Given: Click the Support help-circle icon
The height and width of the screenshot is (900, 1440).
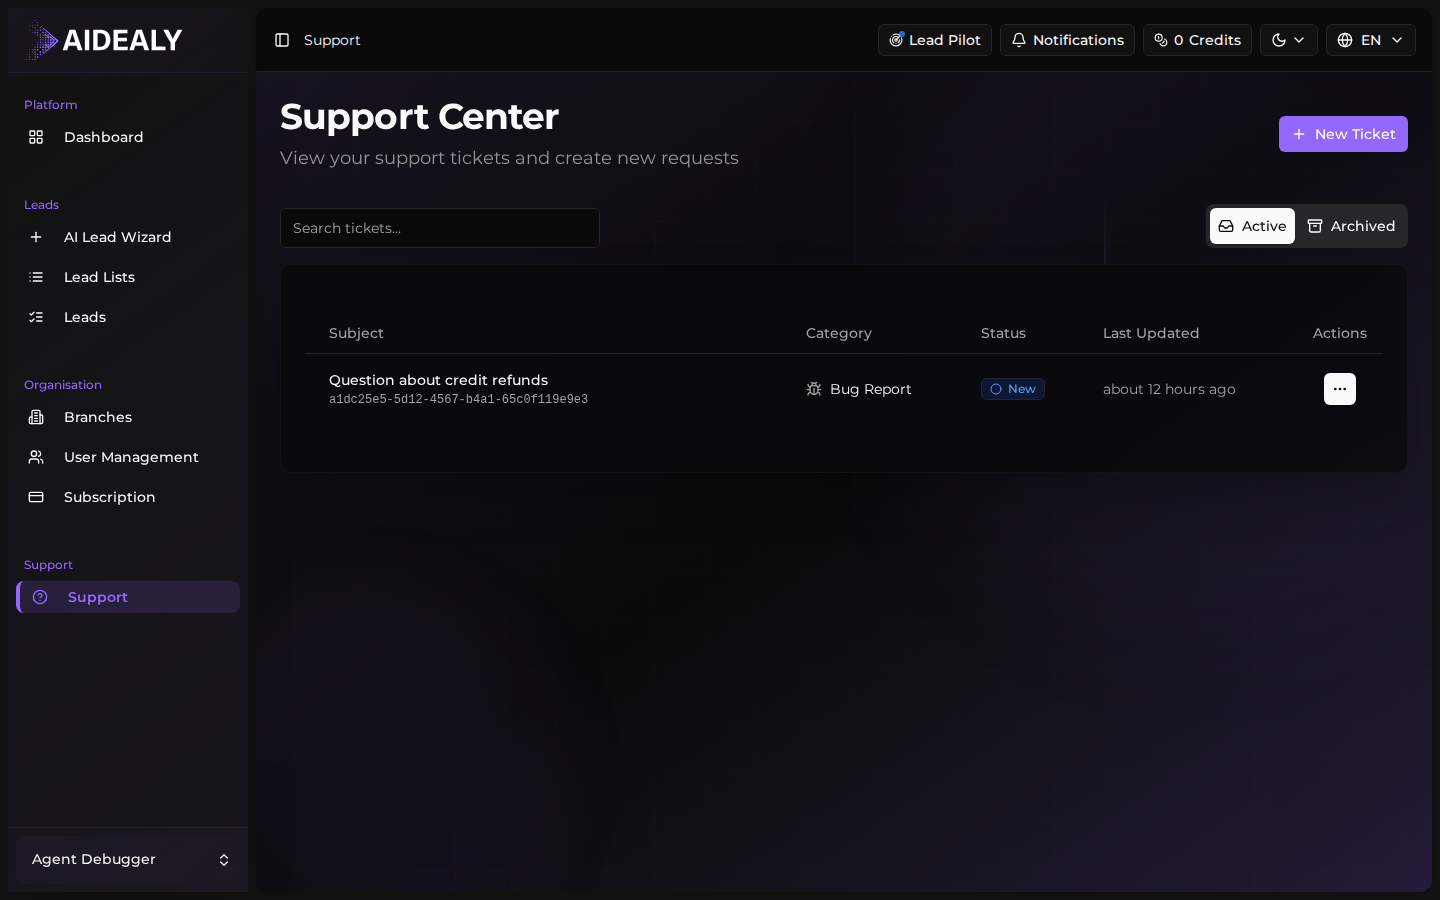Looking at the screenshot, I should coord(40,597).
